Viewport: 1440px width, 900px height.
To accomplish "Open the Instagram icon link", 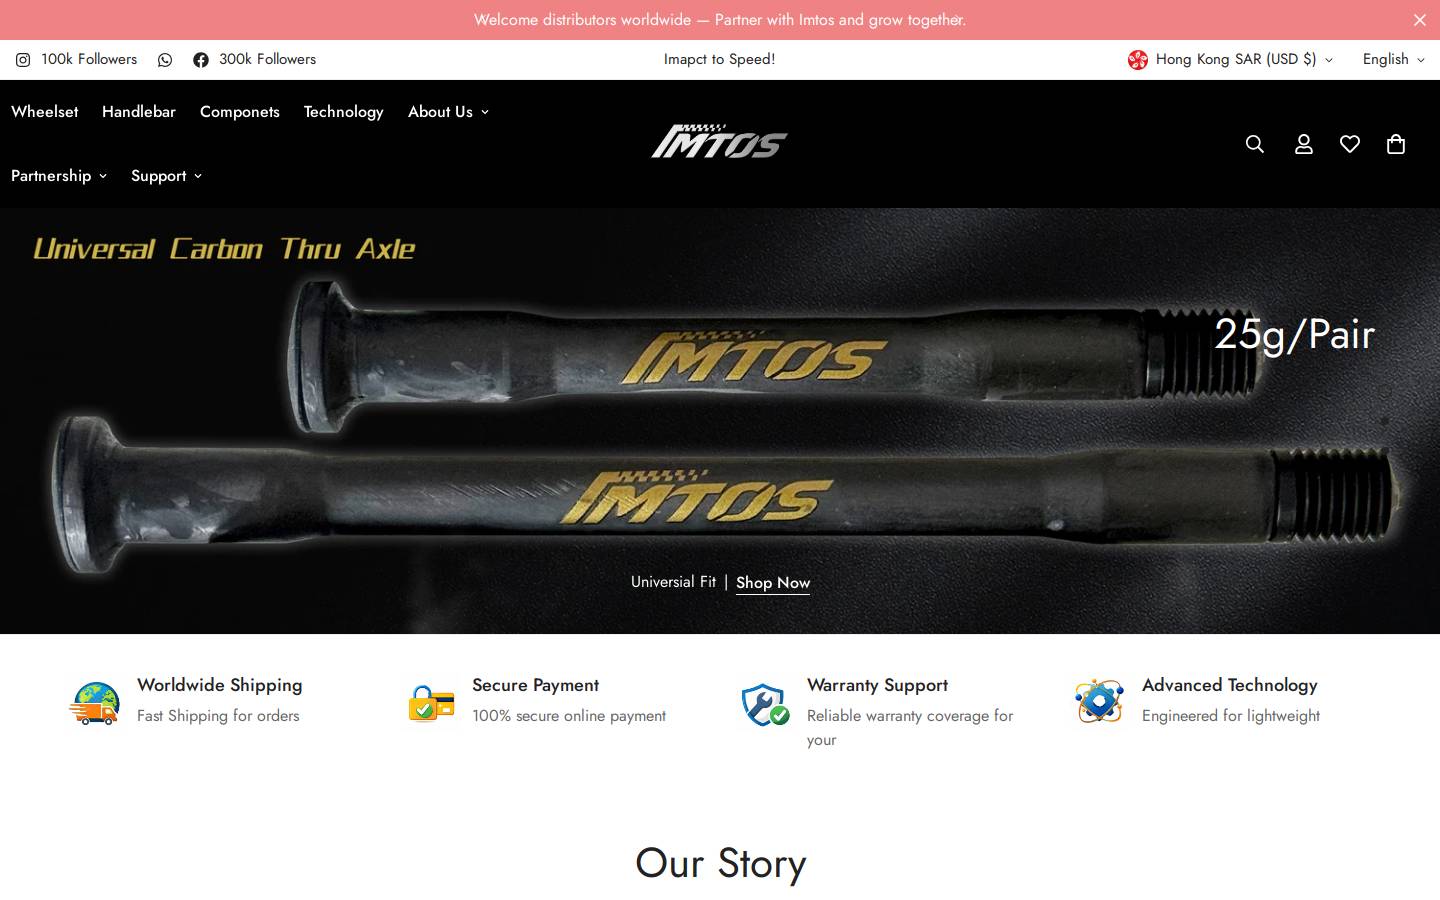I will (23, 60).
